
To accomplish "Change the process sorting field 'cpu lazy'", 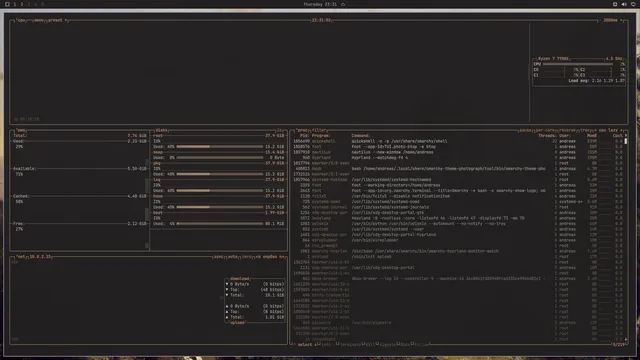I will 609,130.
